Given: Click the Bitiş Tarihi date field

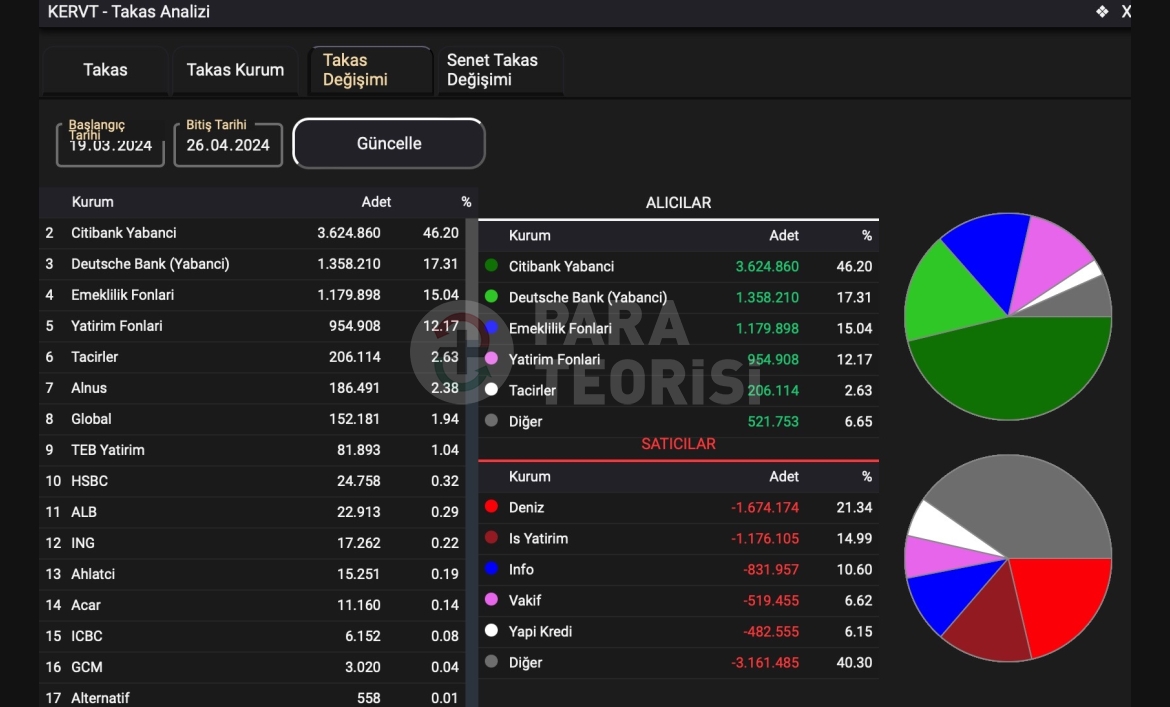Looking at the screenshot, I should (x=228, y=144).
